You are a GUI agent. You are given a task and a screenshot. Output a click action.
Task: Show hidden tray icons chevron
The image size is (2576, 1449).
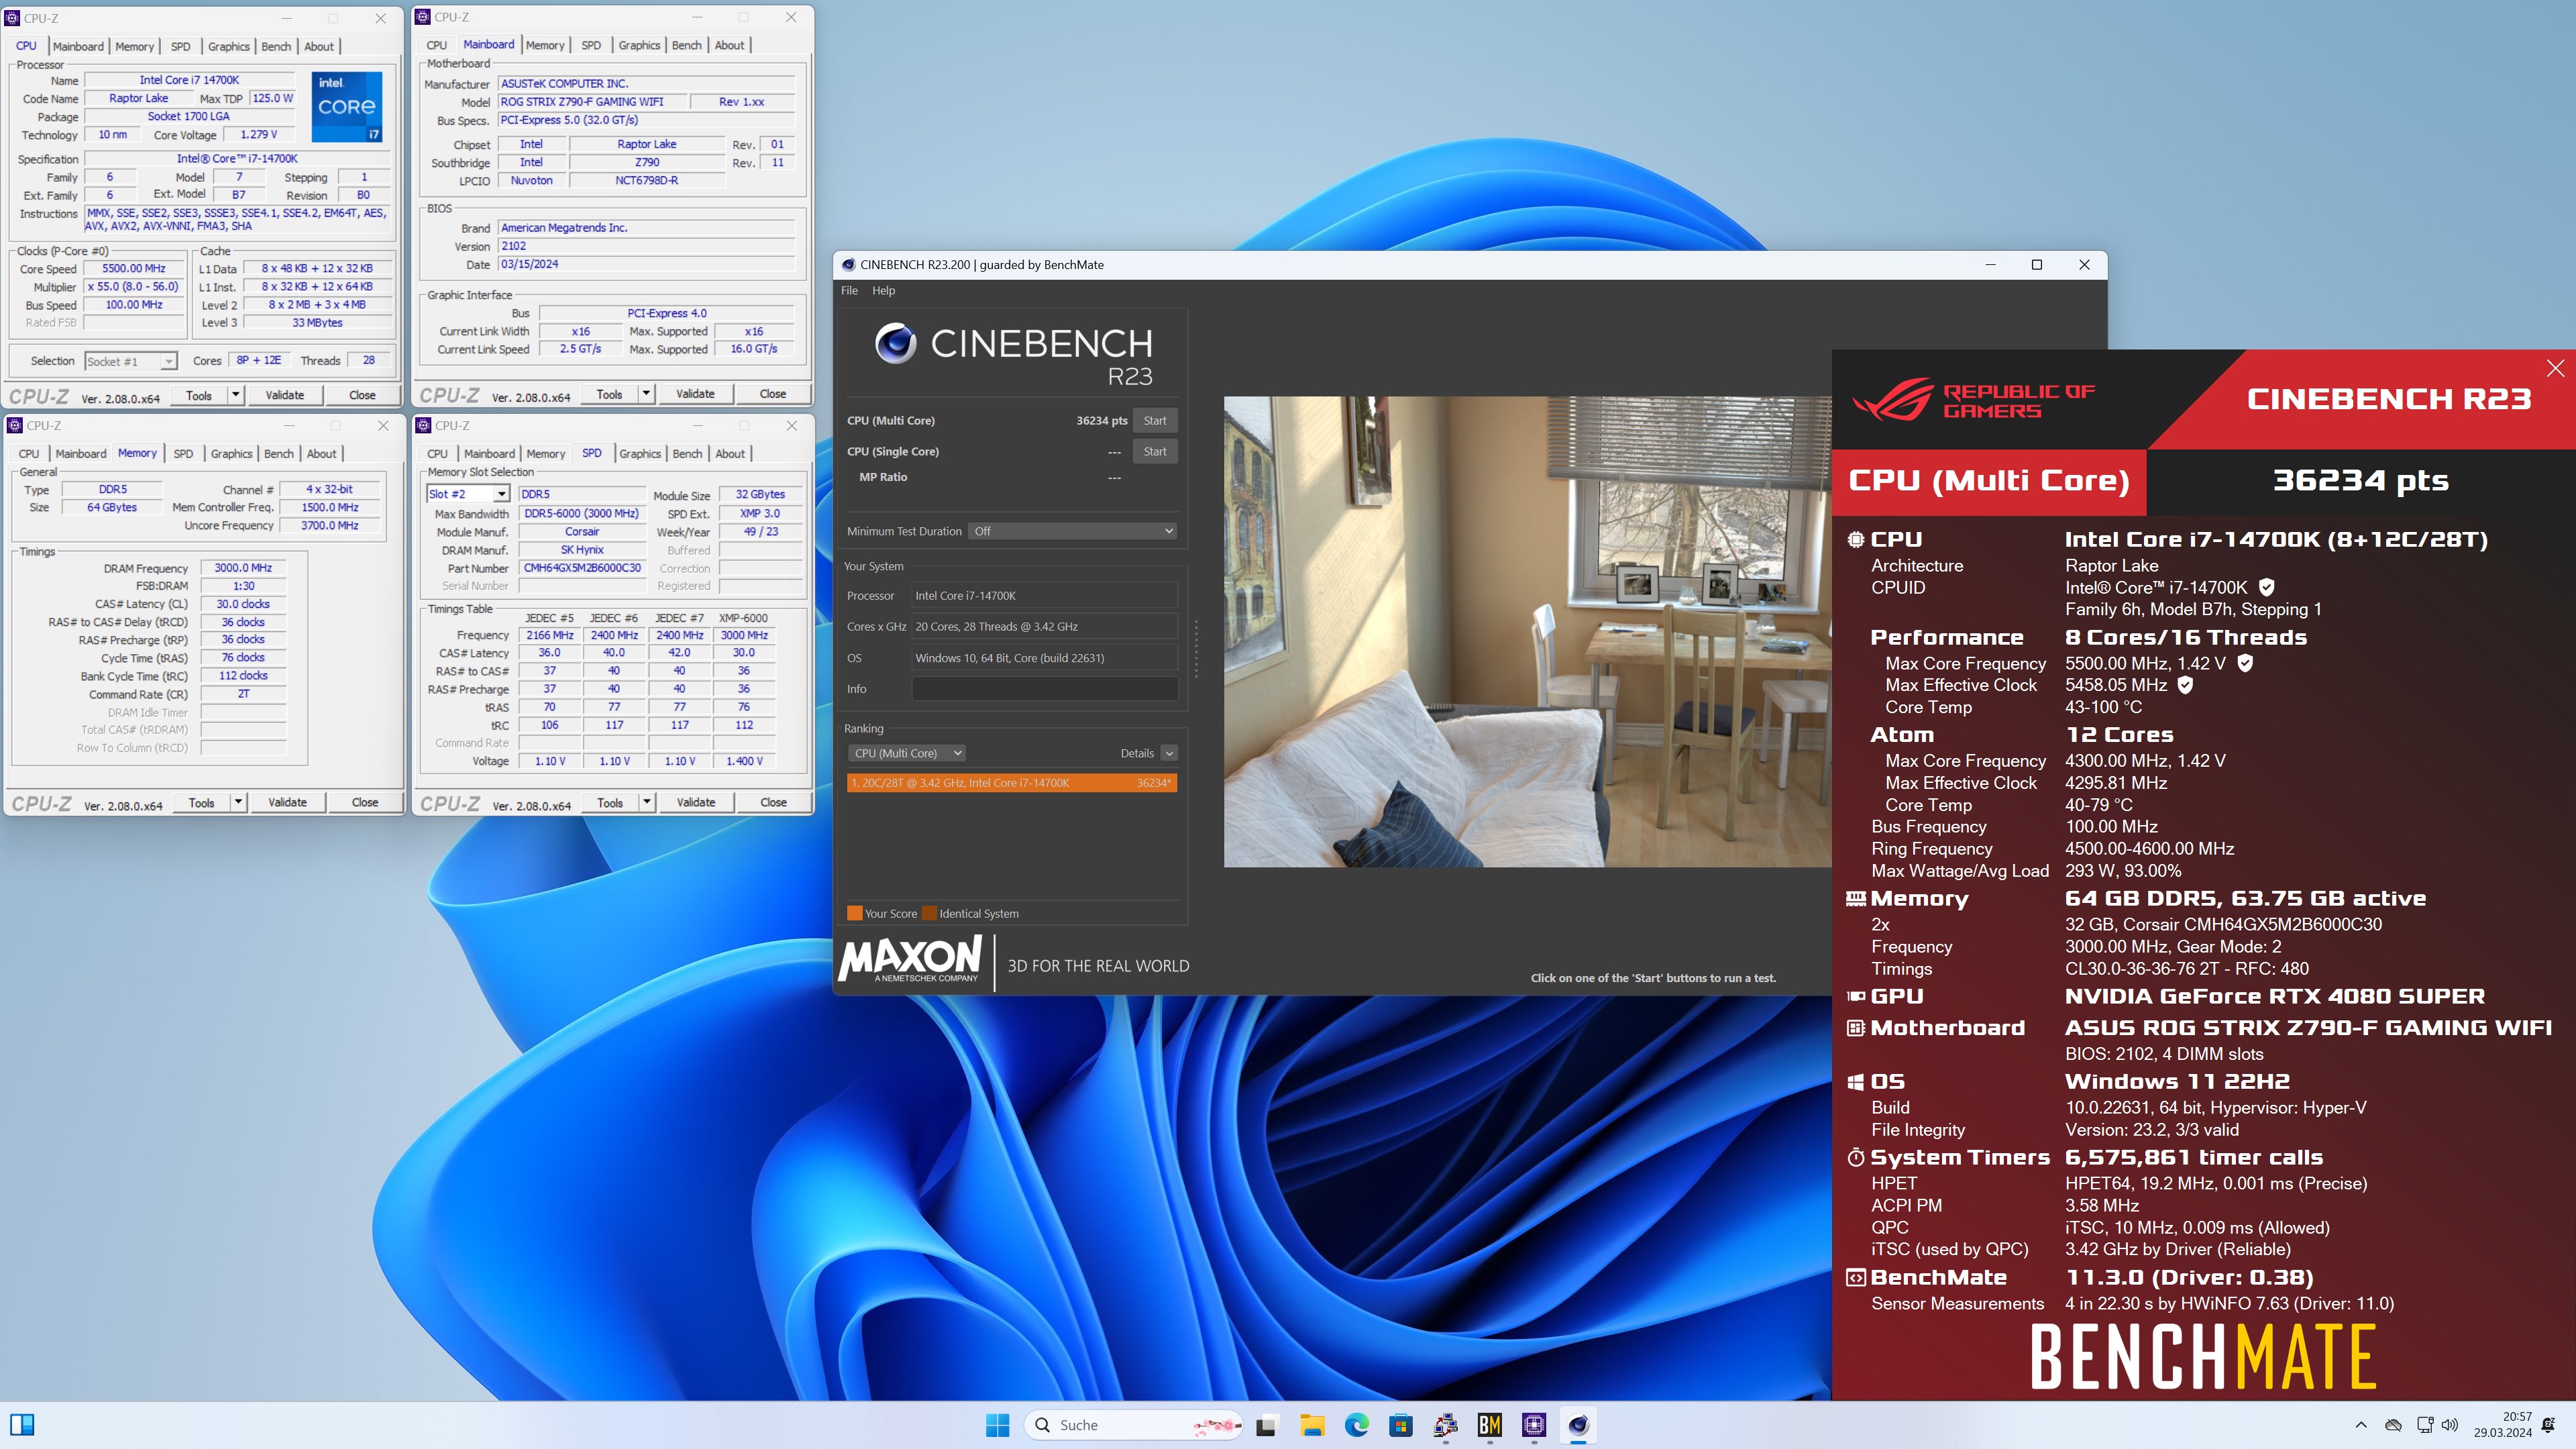[x=2361, y=1425]
